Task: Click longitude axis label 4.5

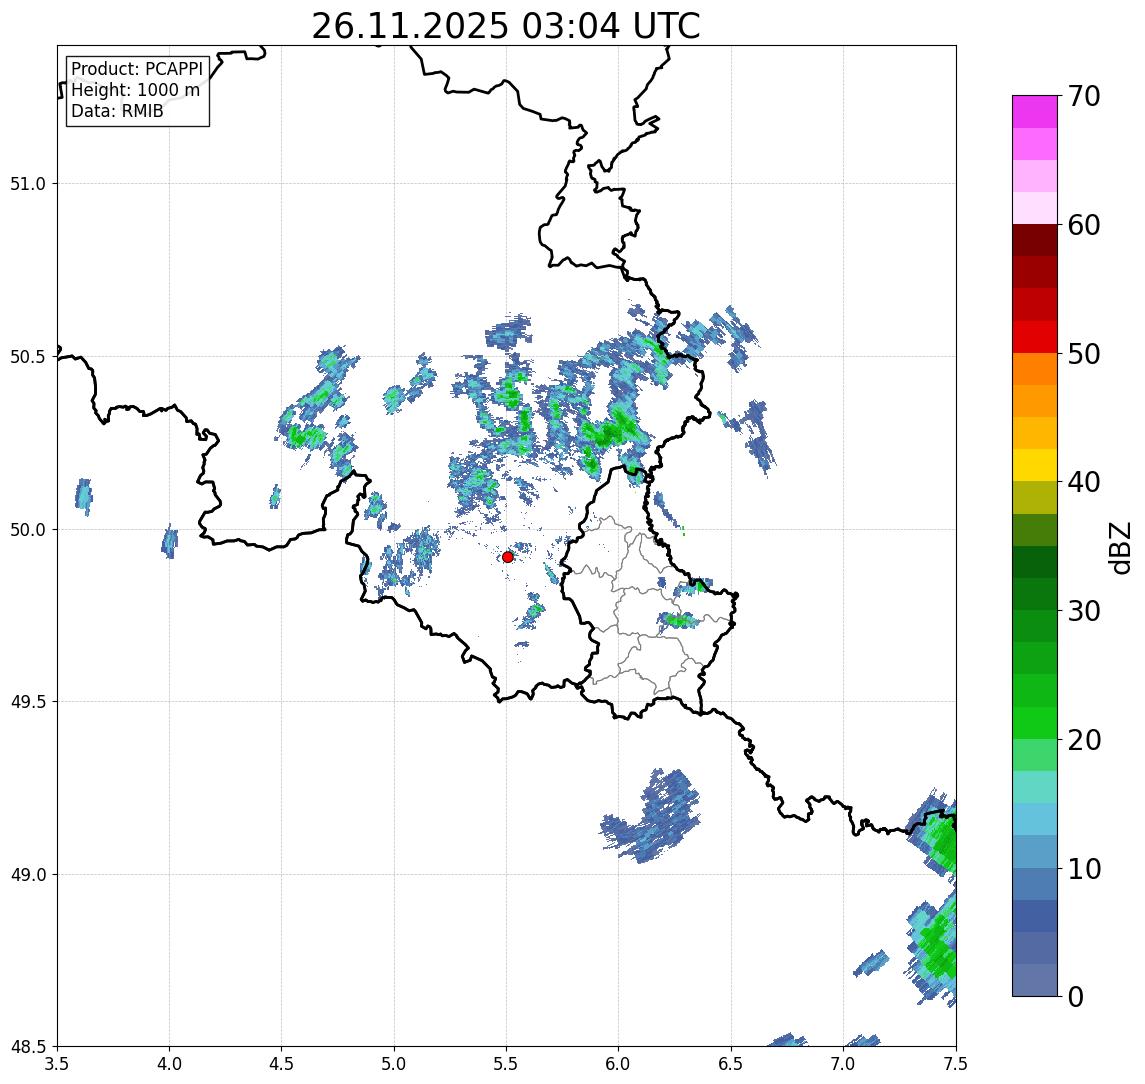Action: point(282,1064)
